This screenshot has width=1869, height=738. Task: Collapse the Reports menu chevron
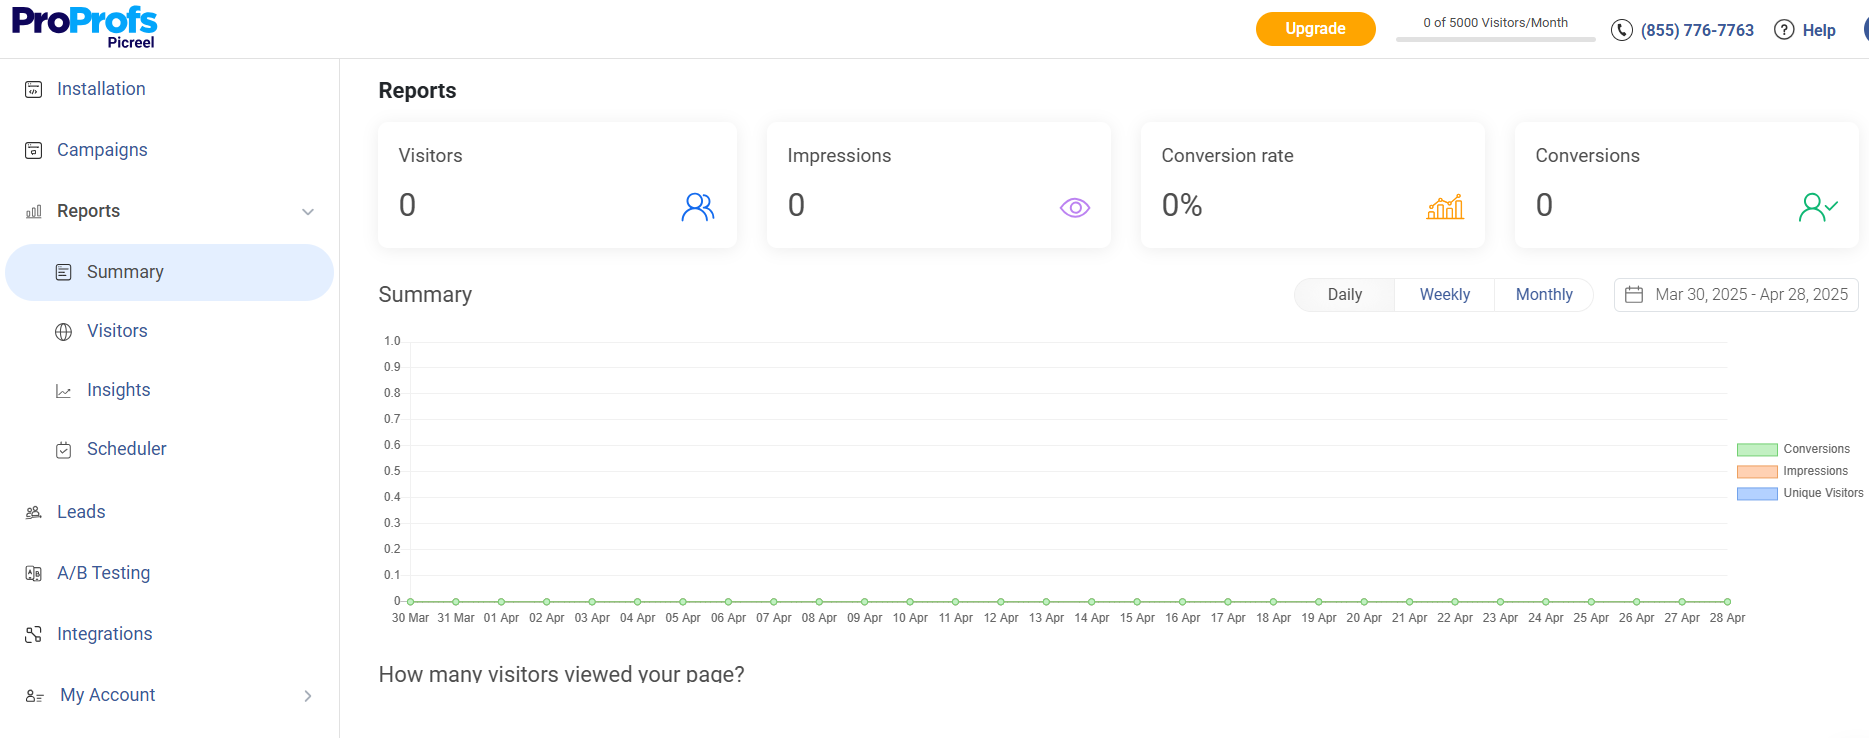(308, 212)
